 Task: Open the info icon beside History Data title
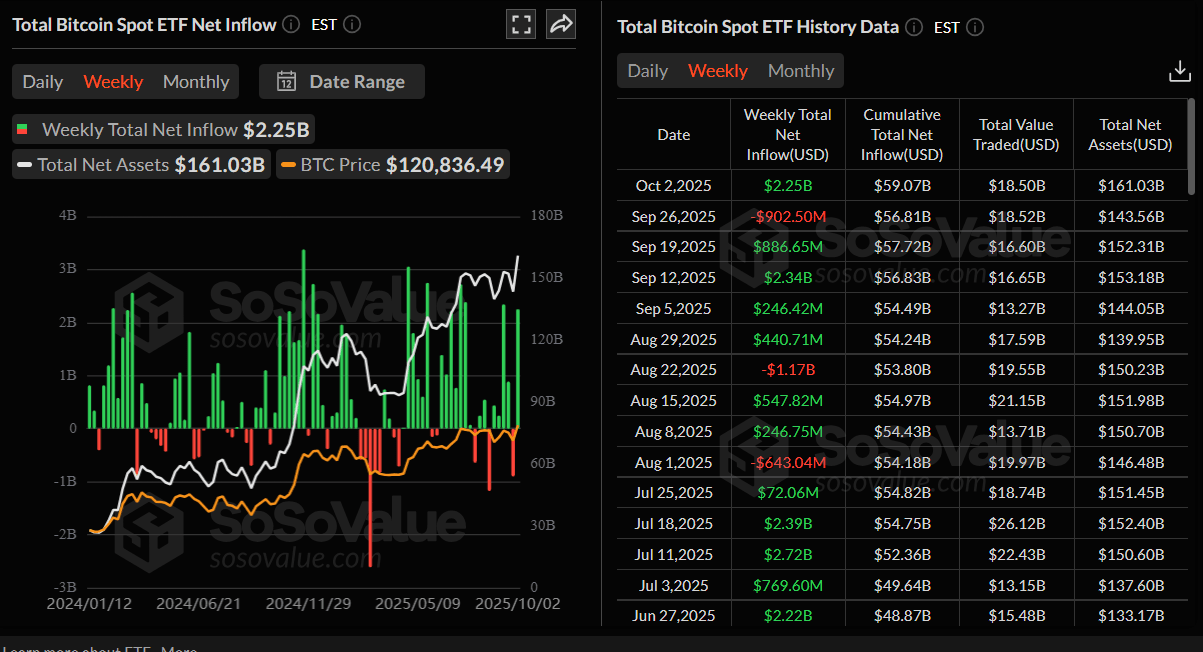pyautogui.click(x=913, y=27)
